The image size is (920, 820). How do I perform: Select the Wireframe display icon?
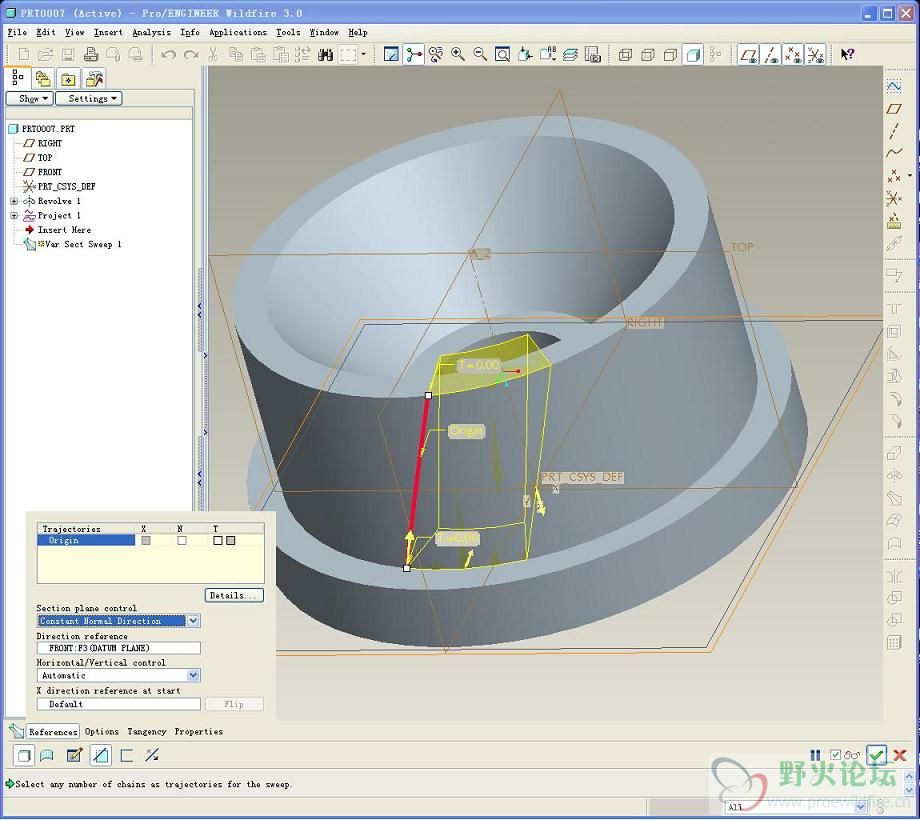(x=625, y=55)
